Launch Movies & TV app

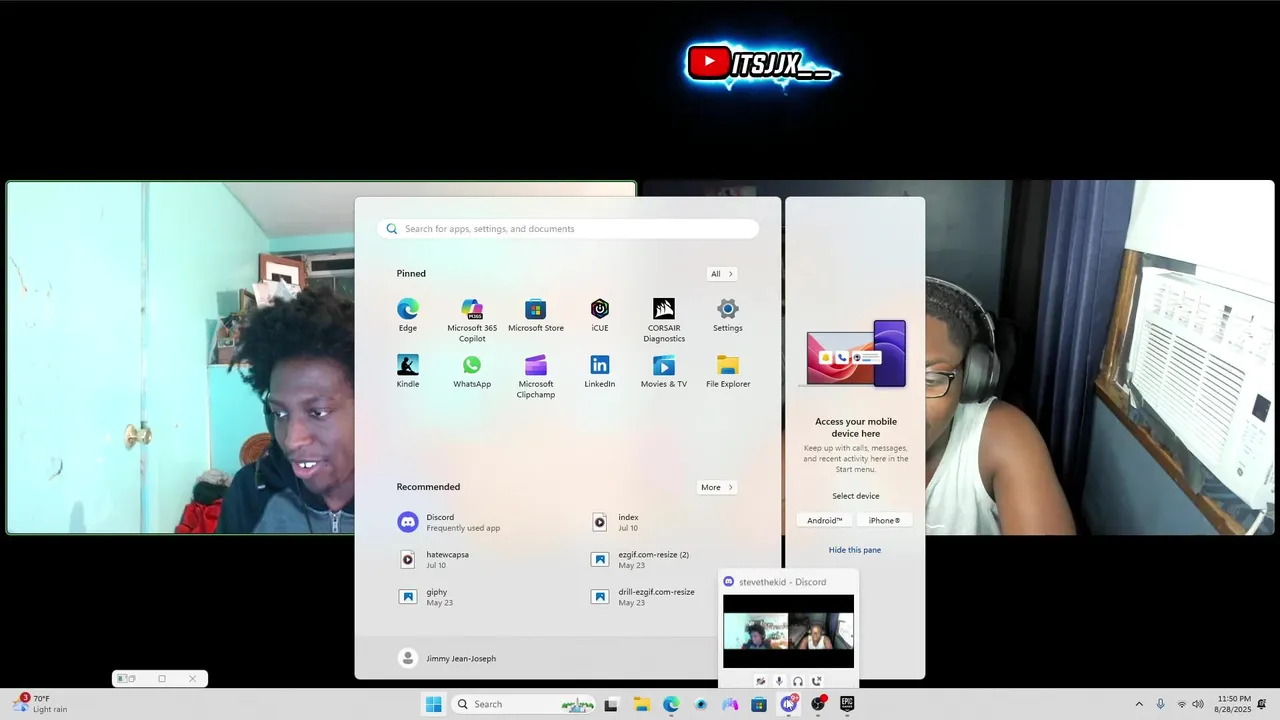[x=664, y=371]
